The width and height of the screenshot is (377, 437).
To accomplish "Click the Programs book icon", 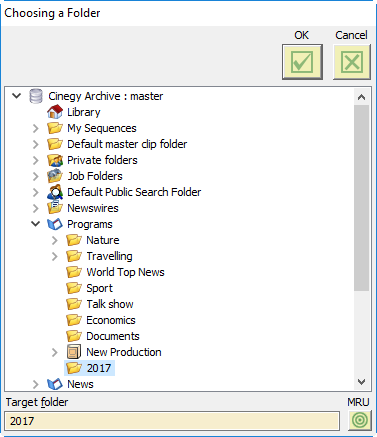I will [x=55, y=224].
